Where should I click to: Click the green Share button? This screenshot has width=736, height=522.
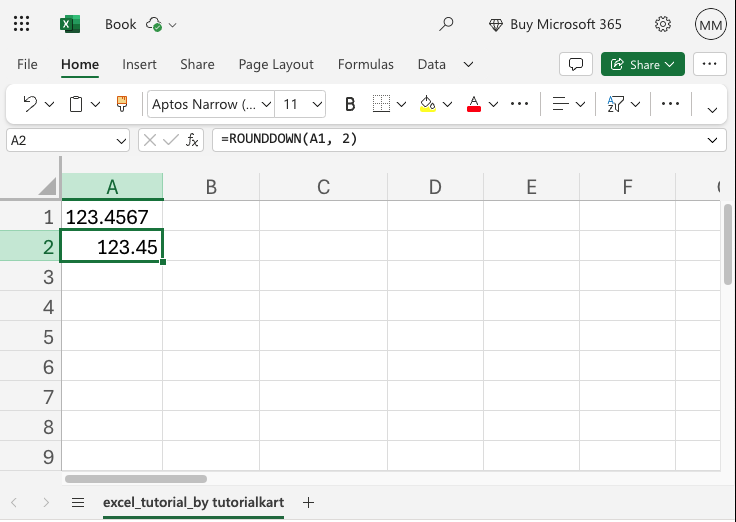(643, 64)
